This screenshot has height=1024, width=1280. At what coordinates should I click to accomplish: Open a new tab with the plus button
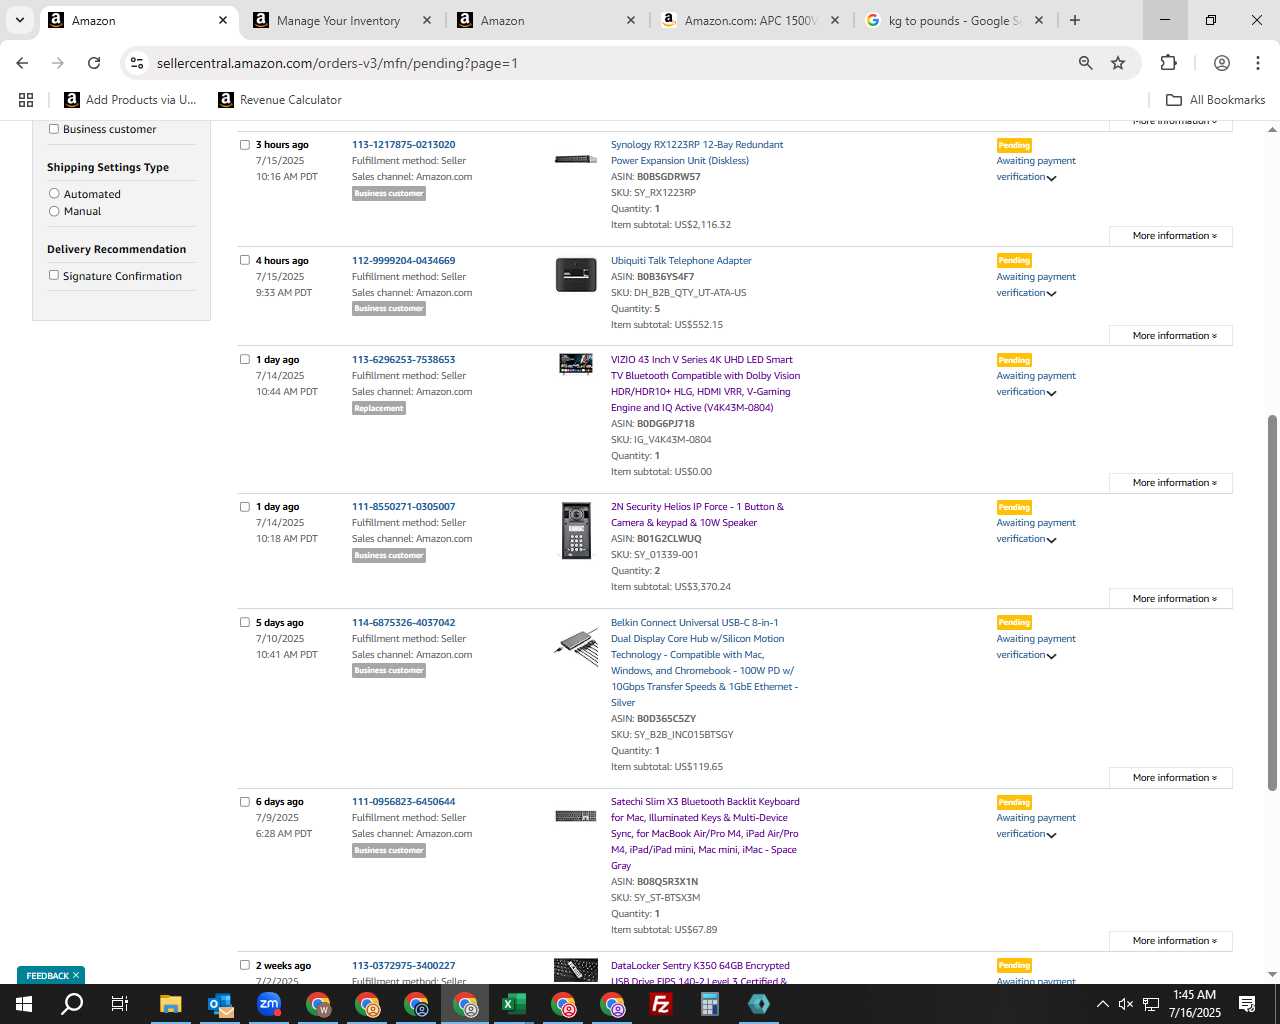(1075, 20)
